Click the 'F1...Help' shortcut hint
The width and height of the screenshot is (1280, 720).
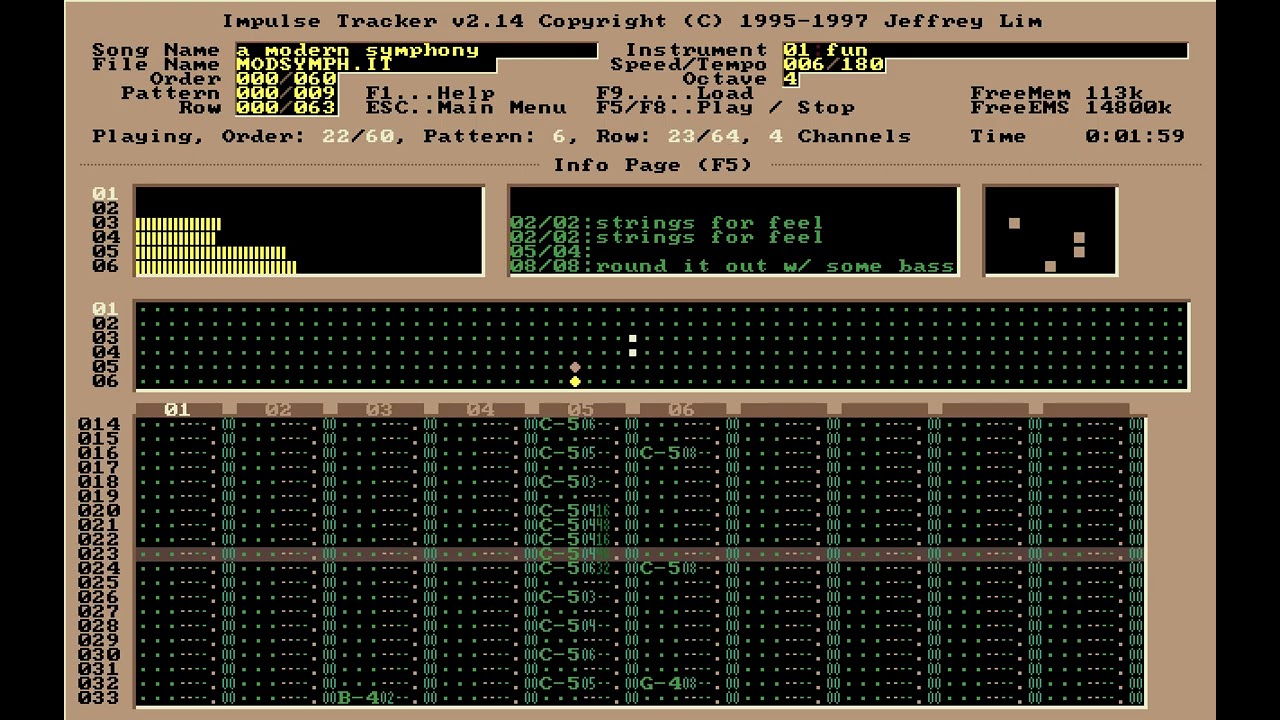(x=430, y=93)
